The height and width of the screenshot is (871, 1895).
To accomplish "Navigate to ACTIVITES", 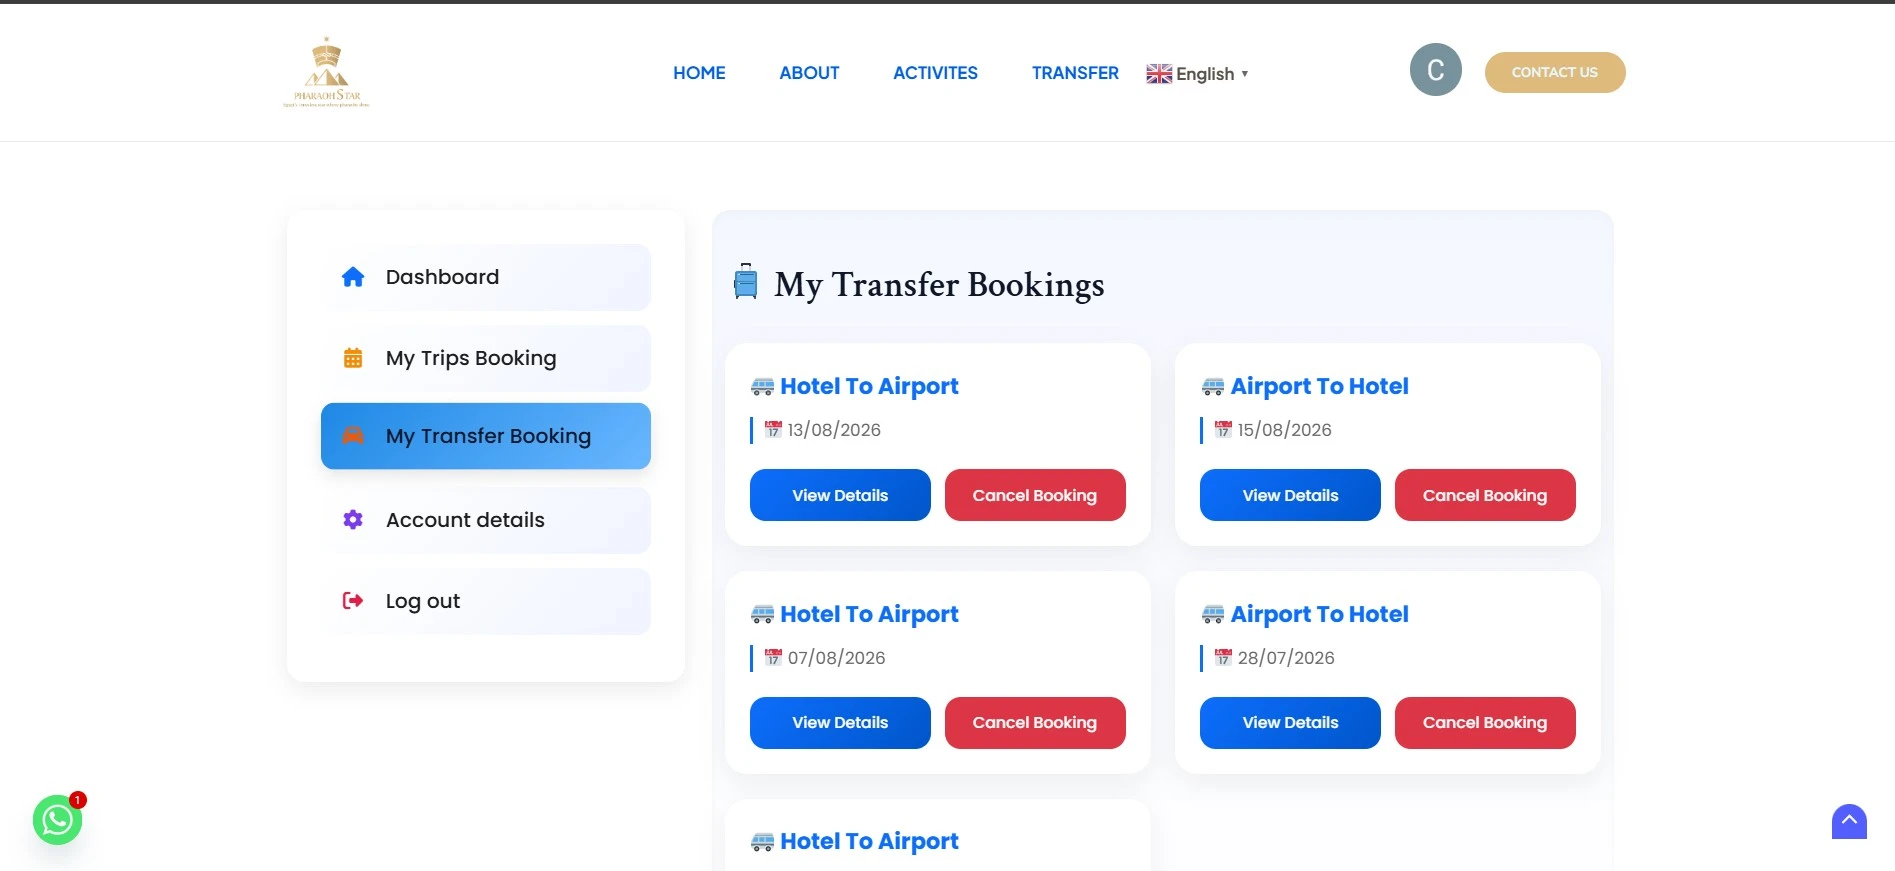I will [935, 73].
